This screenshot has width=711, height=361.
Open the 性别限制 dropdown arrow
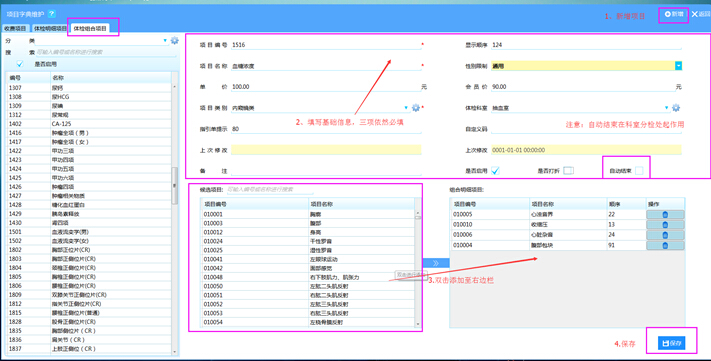point(678,66)
